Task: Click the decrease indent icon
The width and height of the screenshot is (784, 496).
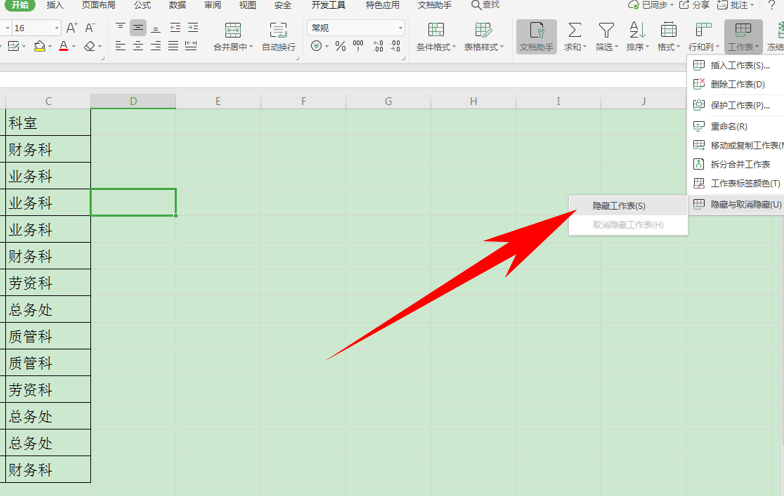Action: 175,28
